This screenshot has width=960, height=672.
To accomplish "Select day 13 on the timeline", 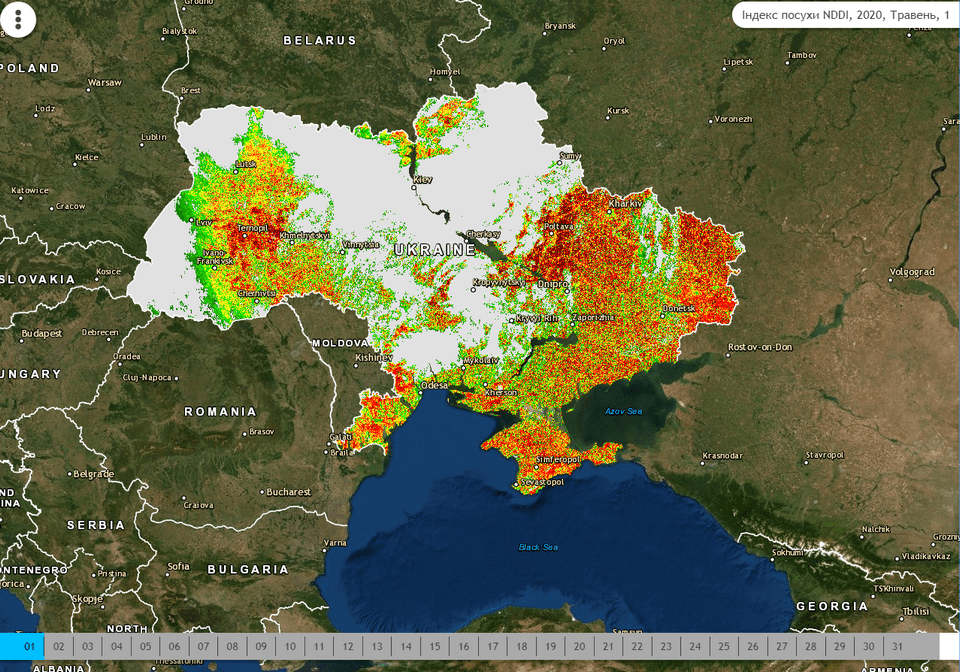I will [x=377, y=646].
